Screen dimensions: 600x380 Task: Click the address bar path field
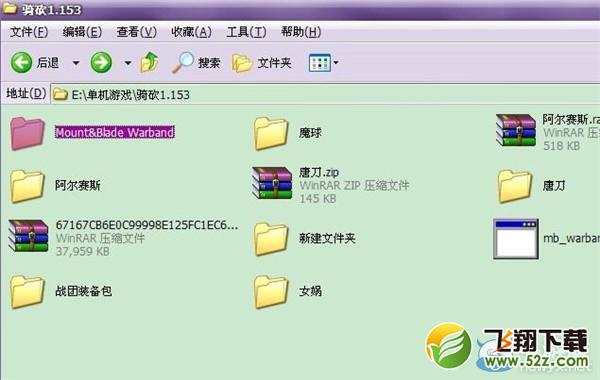pyautogui.click(x=325, y=94)
